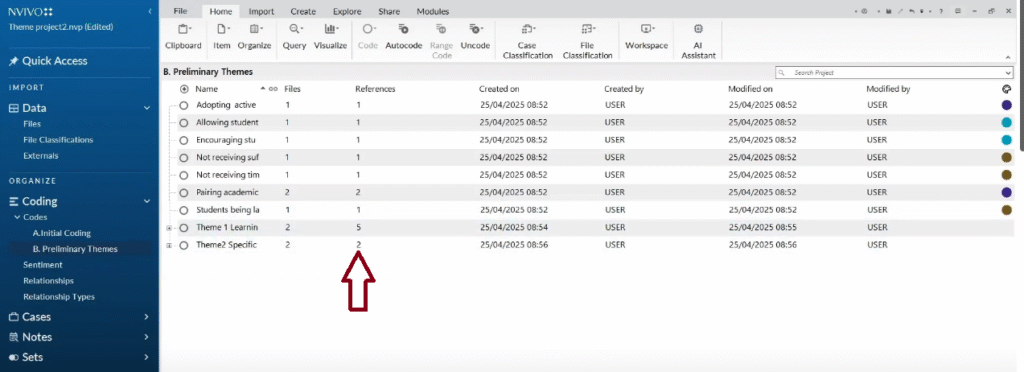Expand the Cases section chevron
The width and height of the screenshot is (1024, 372).
point(147,317)
